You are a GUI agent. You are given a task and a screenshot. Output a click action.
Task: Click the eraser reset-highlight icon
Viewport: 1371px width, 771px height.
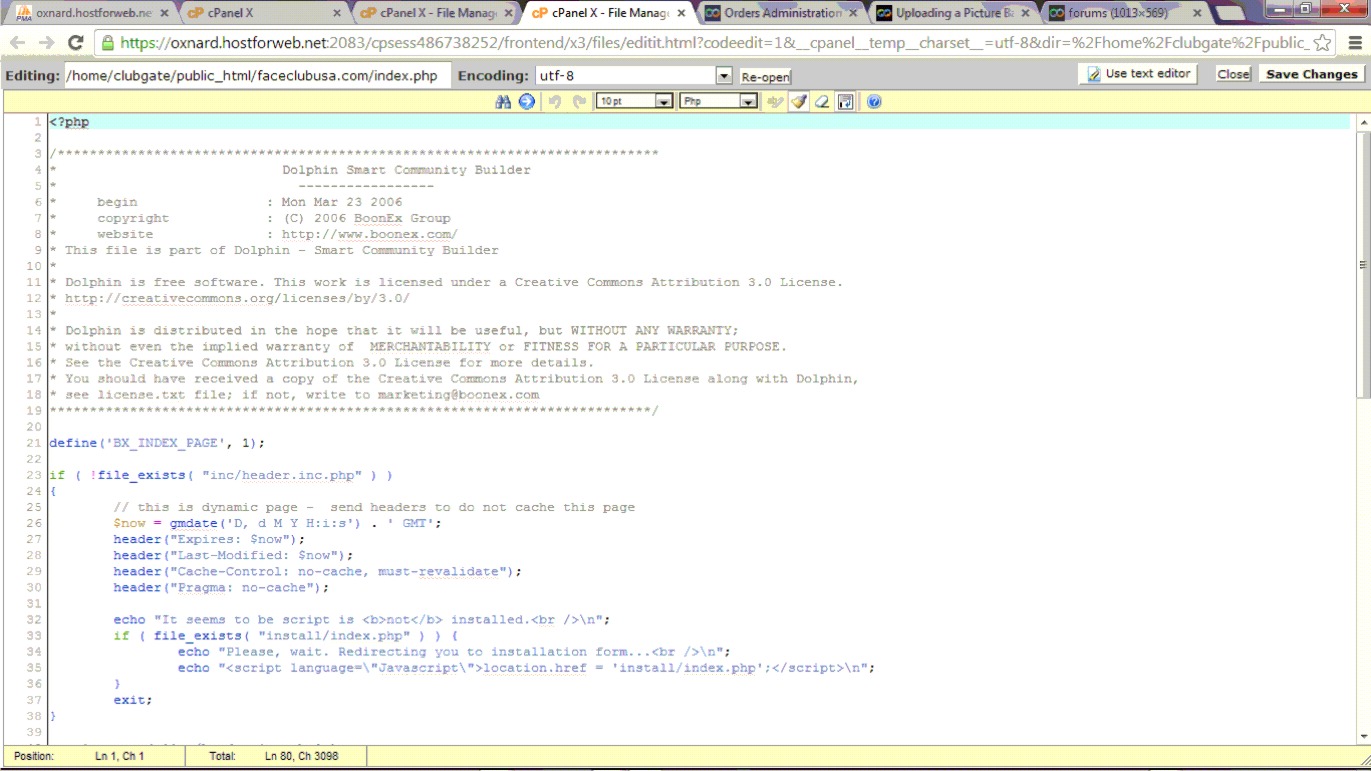click(822, 102)
